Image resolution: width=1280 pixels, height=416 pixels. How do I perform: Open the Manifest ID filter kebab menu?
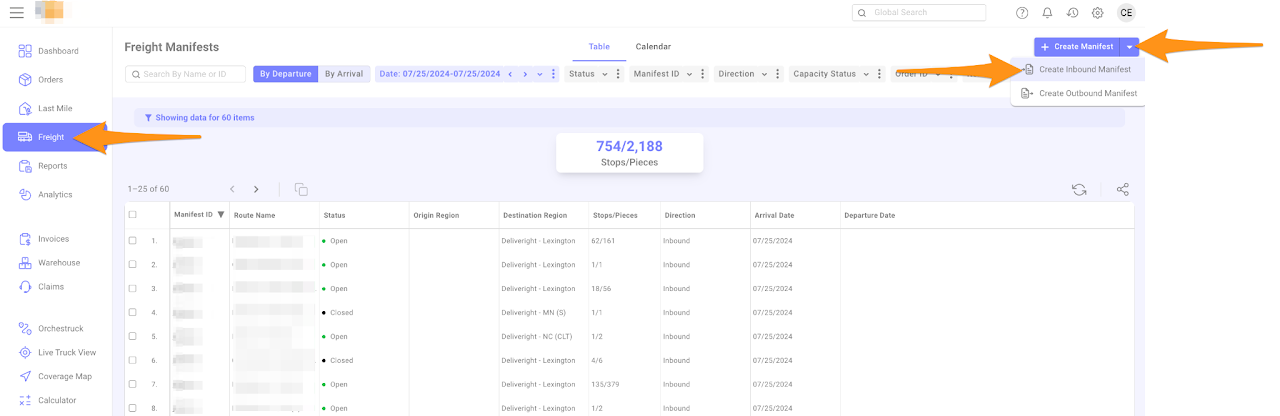click(703, 74)
